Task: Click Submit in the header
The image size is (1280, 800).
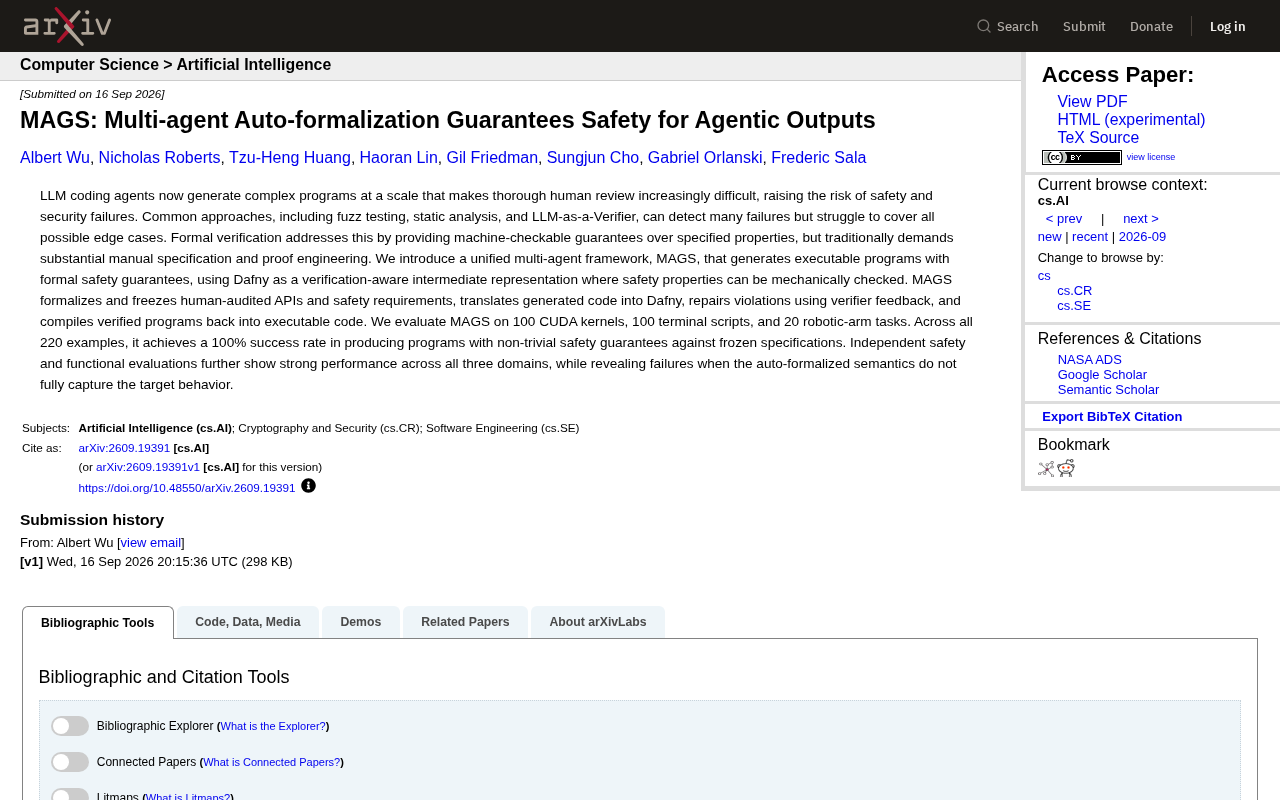Action: [x=1084, y=26]
